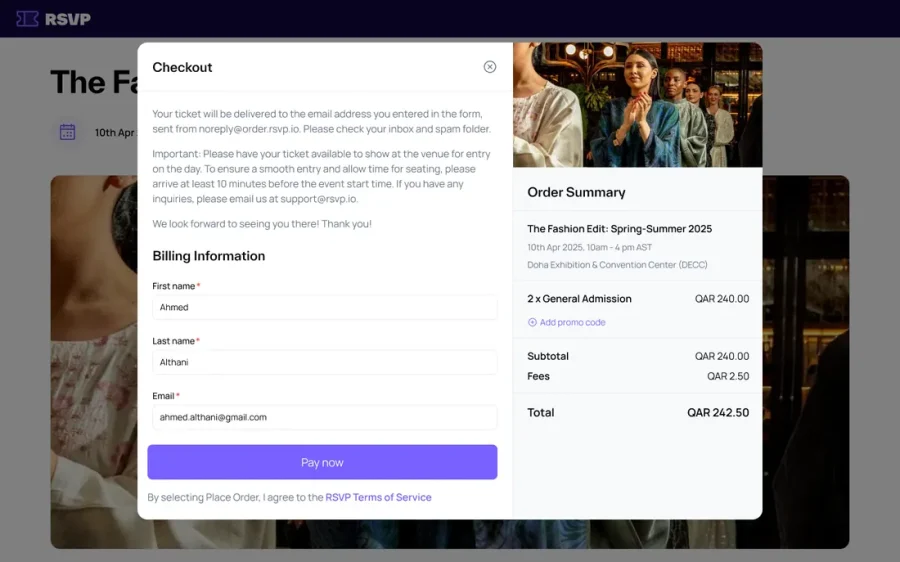Click the event photo thumbnail above Order Summary

point(638,105)
